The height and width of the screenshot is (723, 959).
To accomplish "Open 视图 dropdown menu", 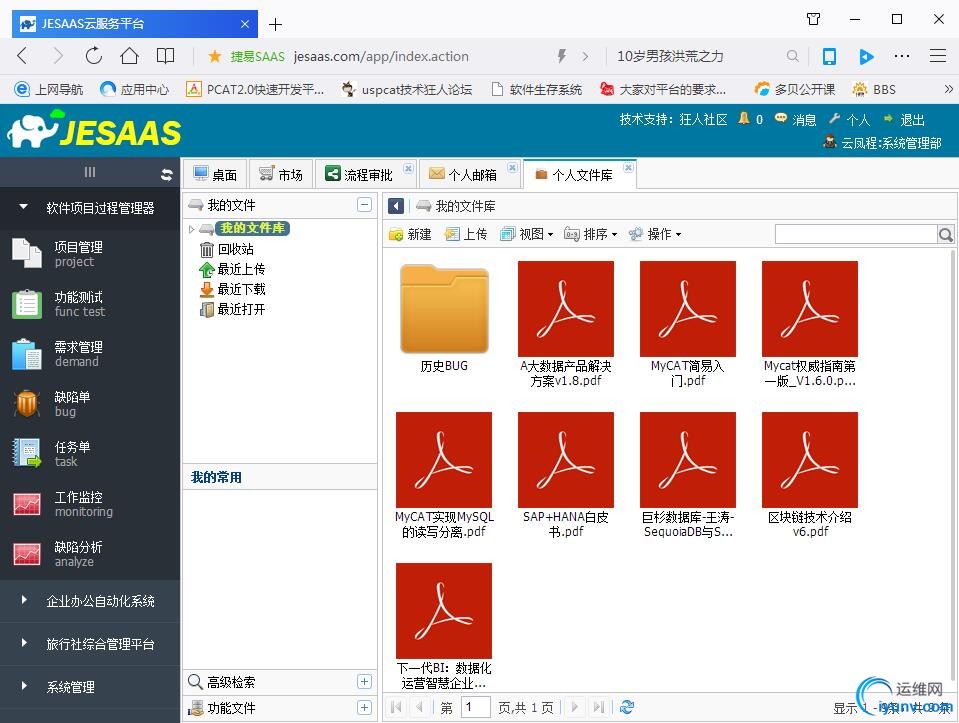I will tap(527, 234).
